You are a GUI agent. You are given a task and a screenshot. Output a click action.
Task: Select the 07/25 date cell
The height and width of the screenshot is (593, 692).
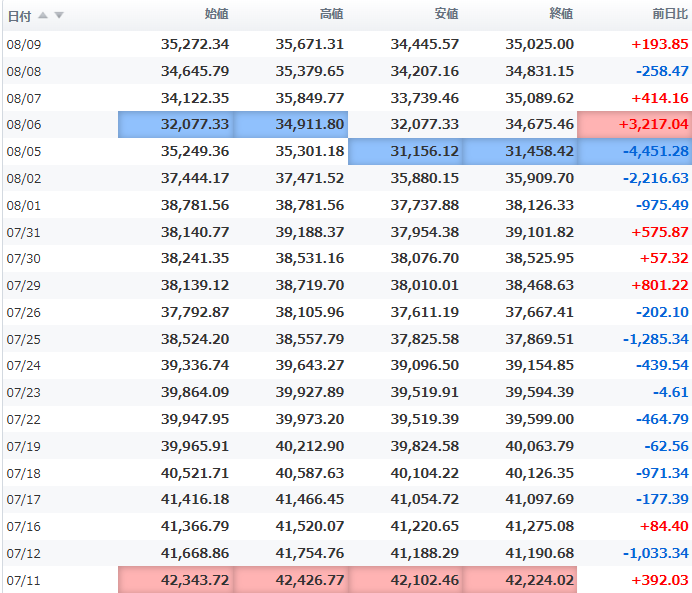point(24,340)
